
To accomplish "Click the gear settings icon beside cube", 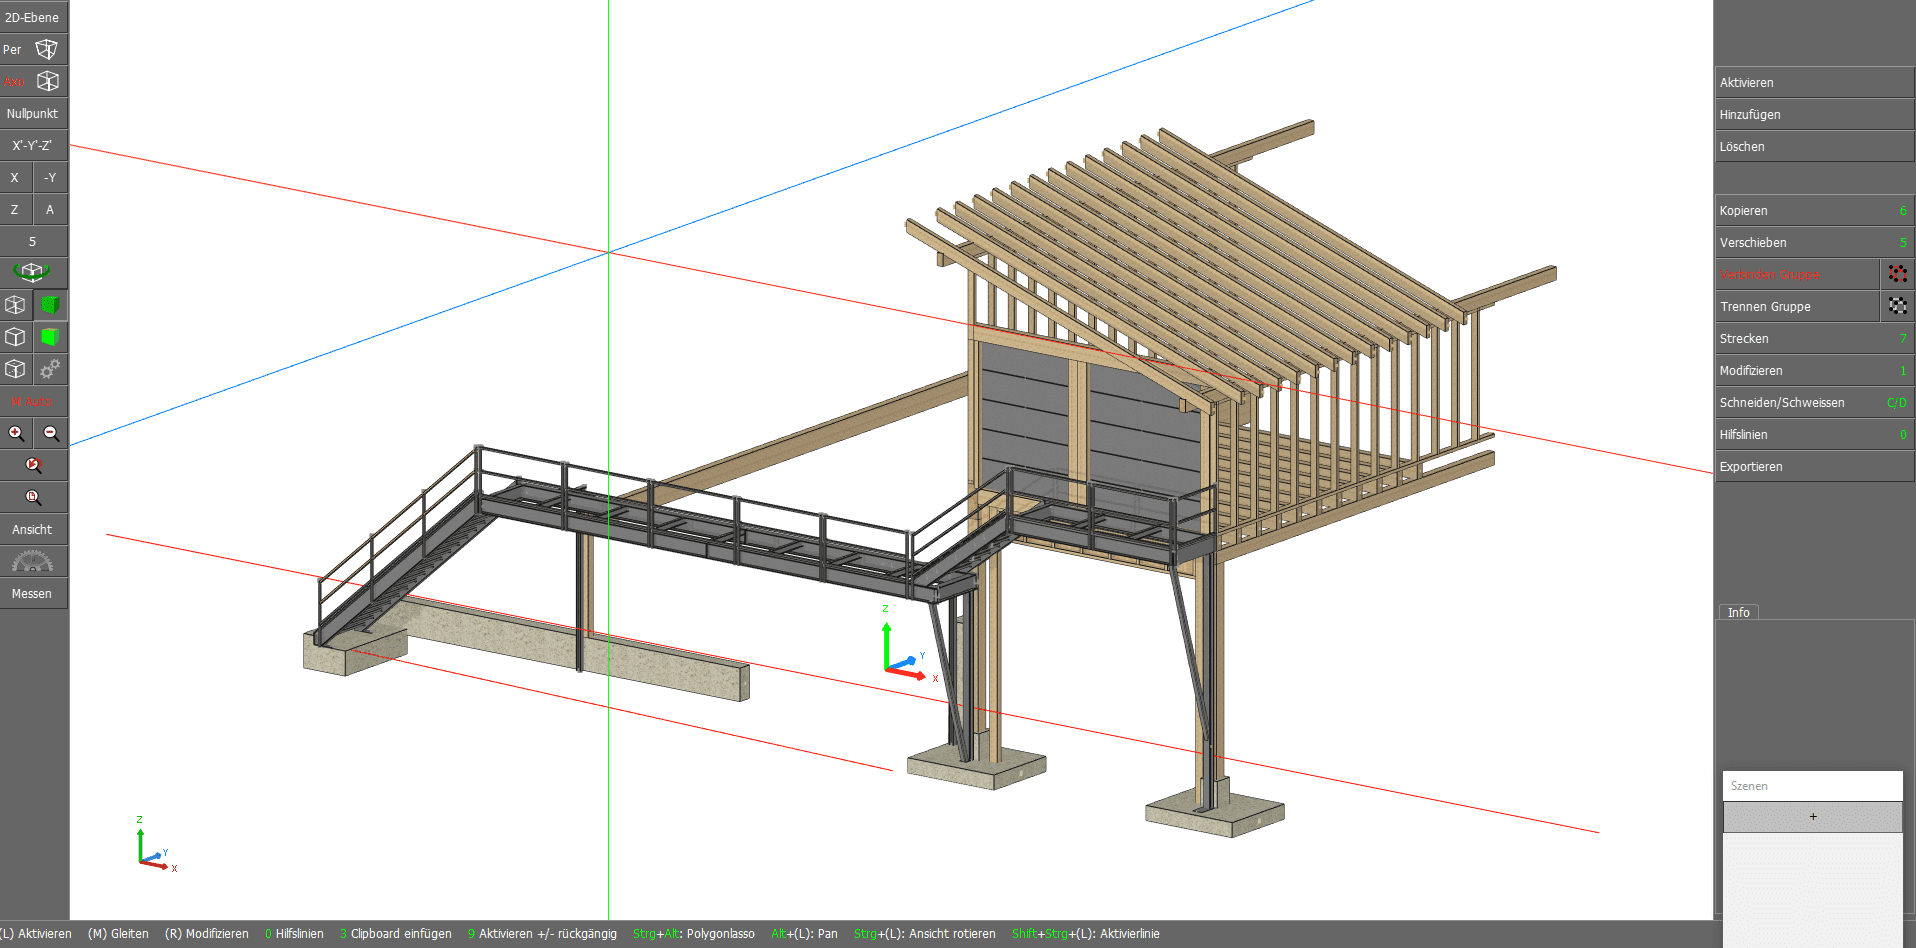I will [x=50, y=369].
